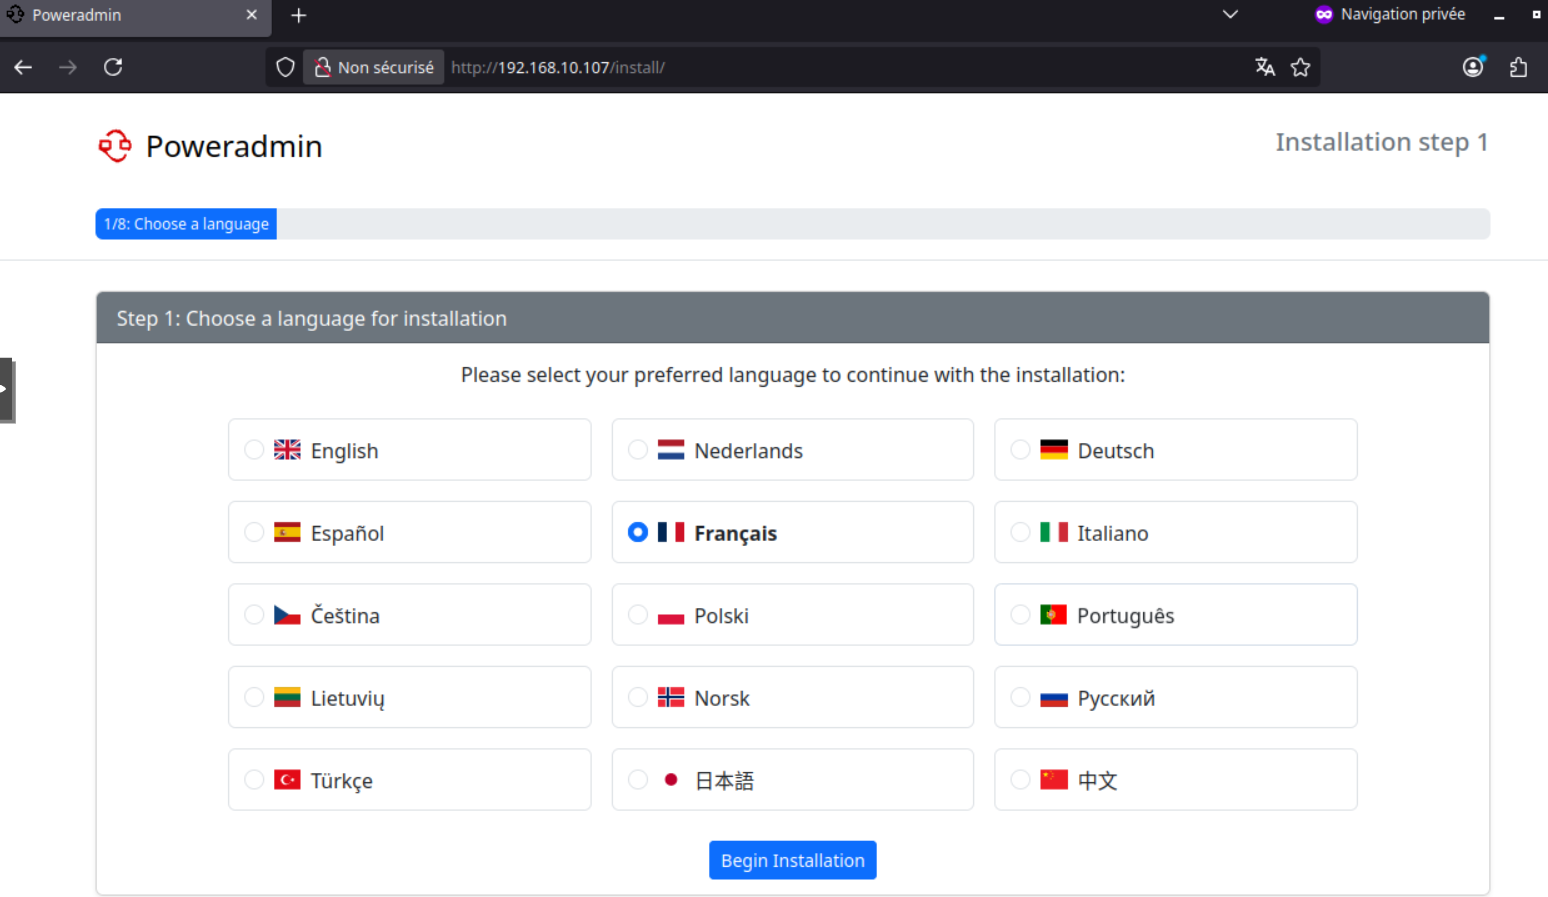Open a new tab with plus button
Image resolution: width=1548 pixels, height=897 pixels.
298,15
